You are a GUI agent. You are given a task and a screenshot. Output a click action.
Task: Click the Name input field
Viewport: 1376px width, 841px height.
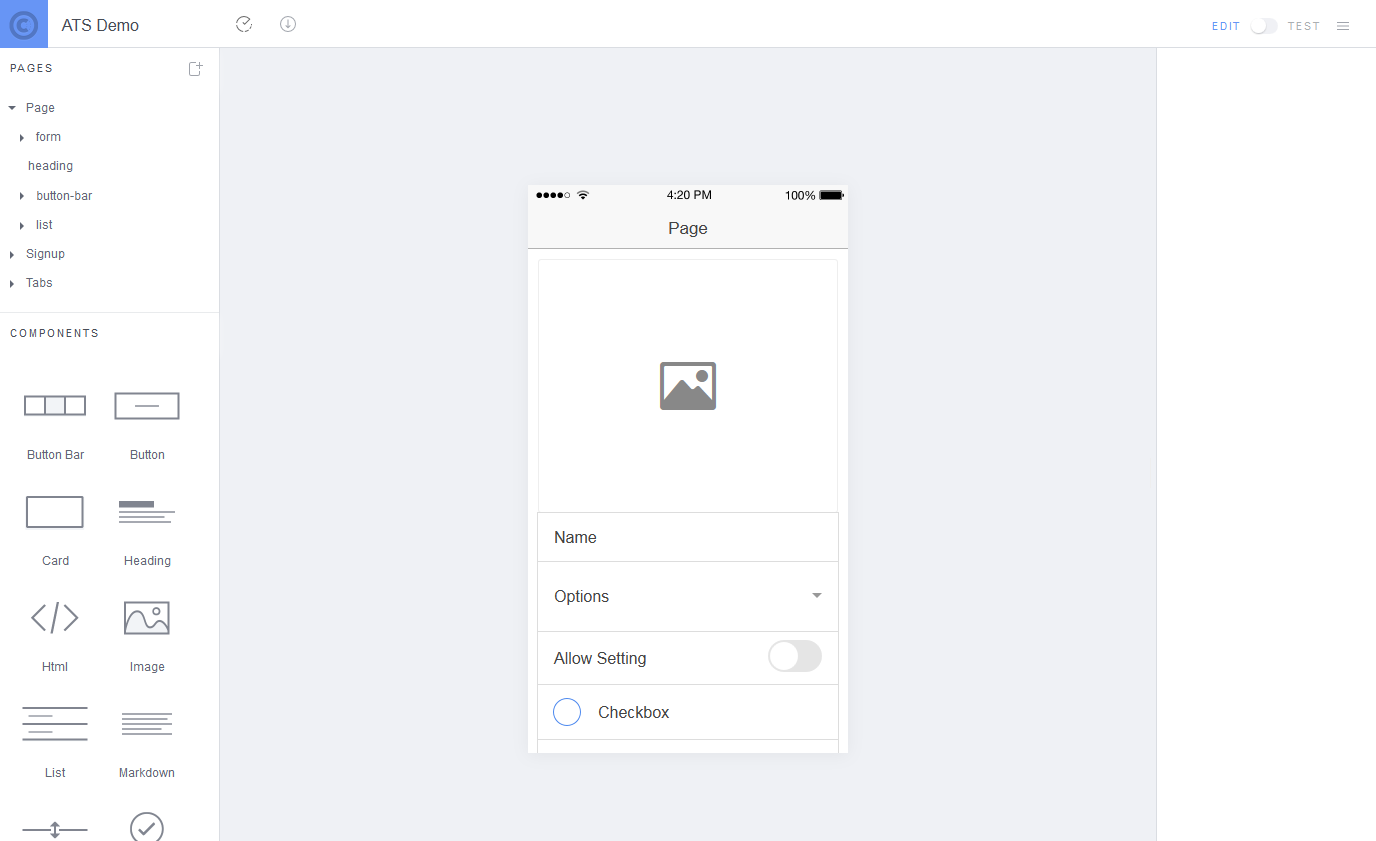click(x=688, y=537)
